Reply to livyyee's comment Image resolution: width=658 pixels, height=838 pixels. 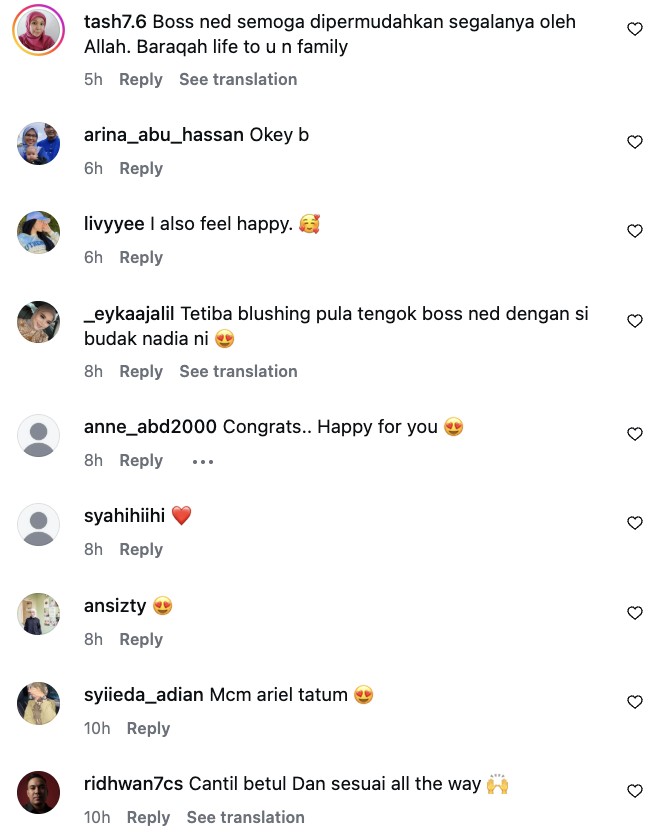pyautogui.click(x=141, y=257)
